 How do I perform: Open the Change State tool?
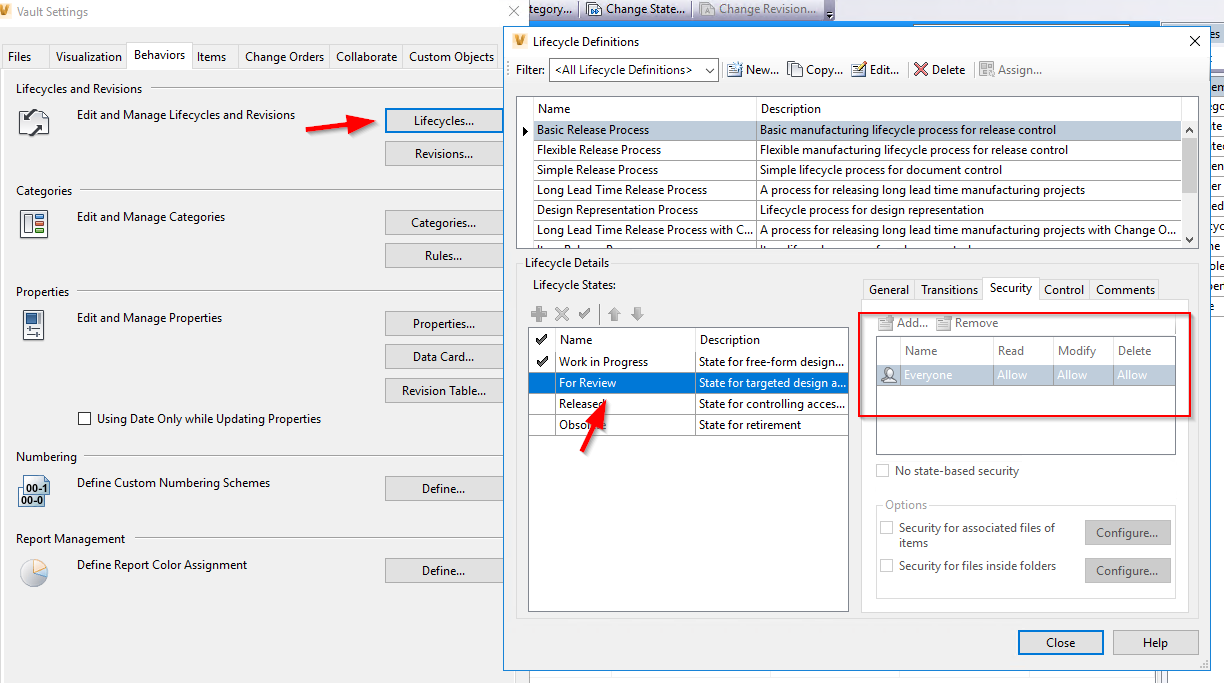pyautogui.click(x=636, y=9)
